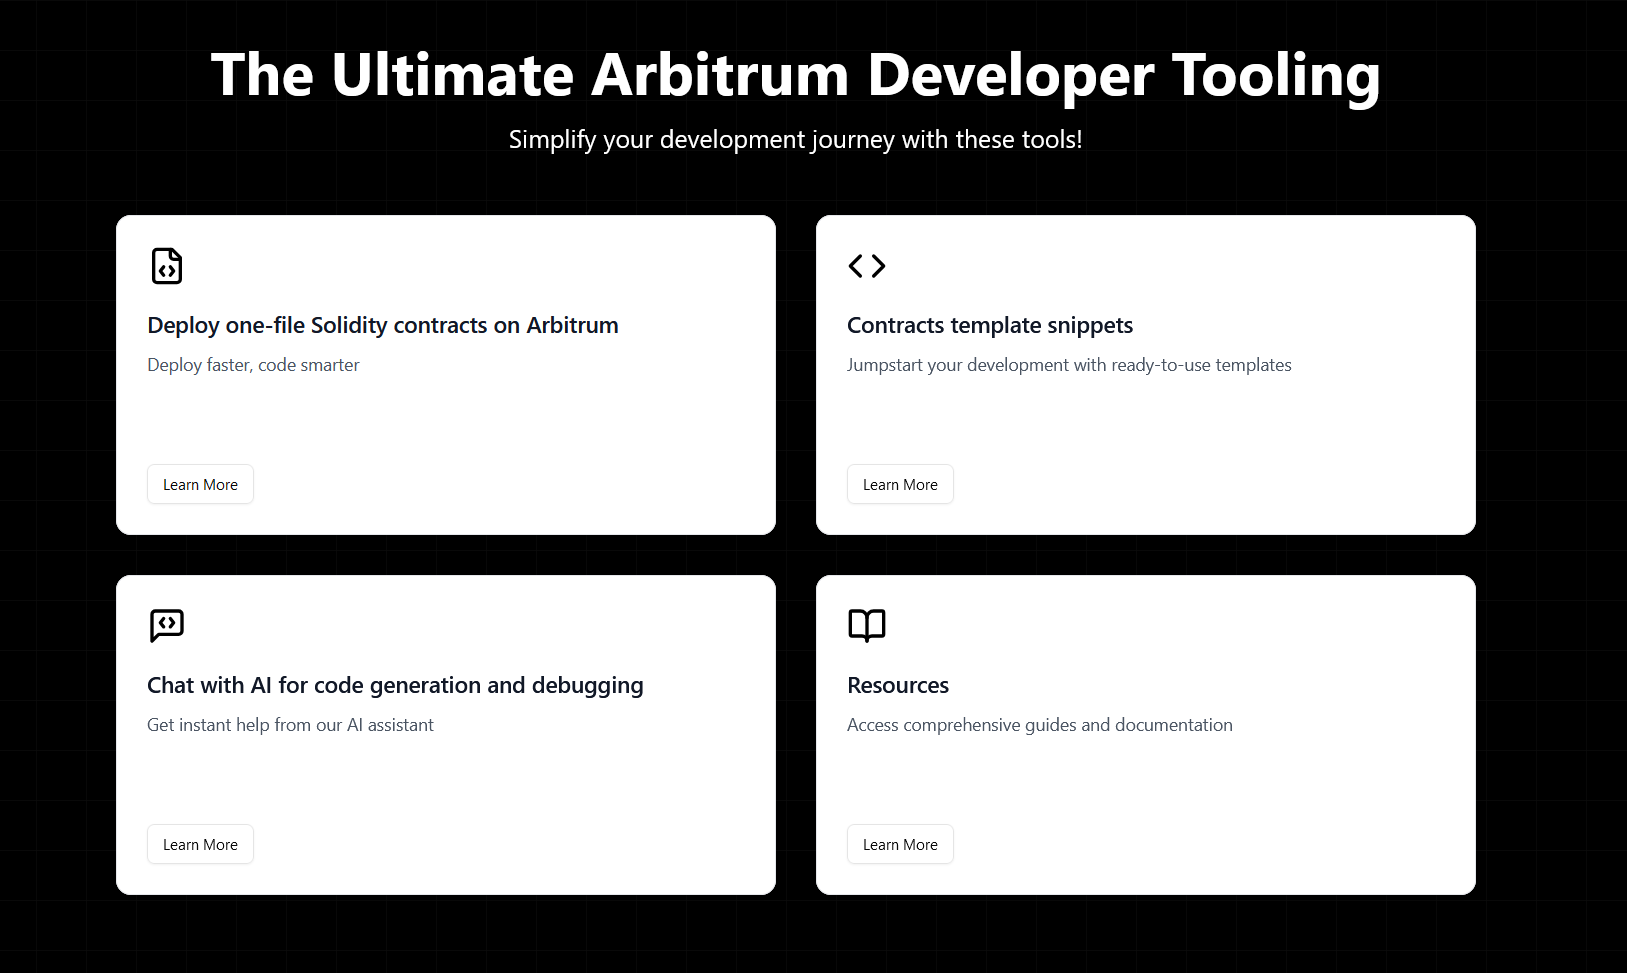The width and height of the screenshot is (1627, 973).
Task: Click the chat code bubble icon
Action: point(167,625)
